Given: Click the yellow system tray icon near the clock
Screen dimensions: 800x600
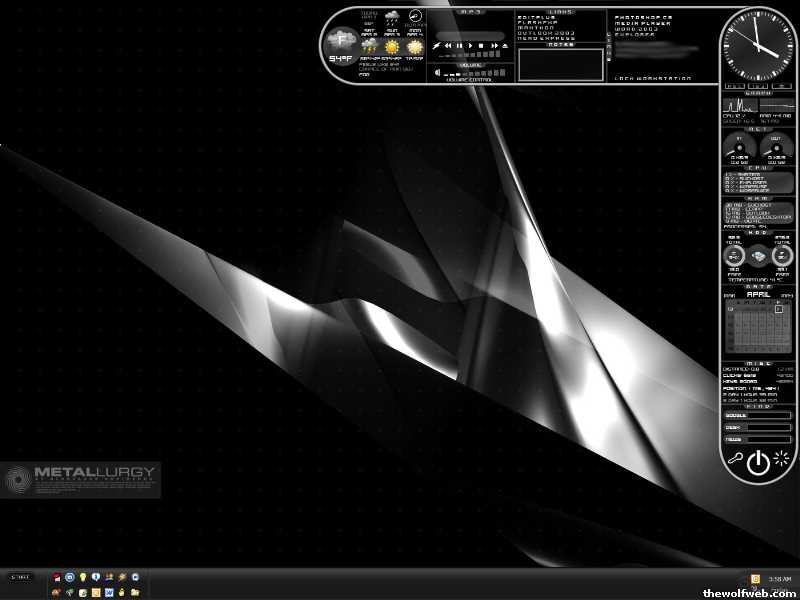Looking at the screenshot, I should (x=755, y=579).
